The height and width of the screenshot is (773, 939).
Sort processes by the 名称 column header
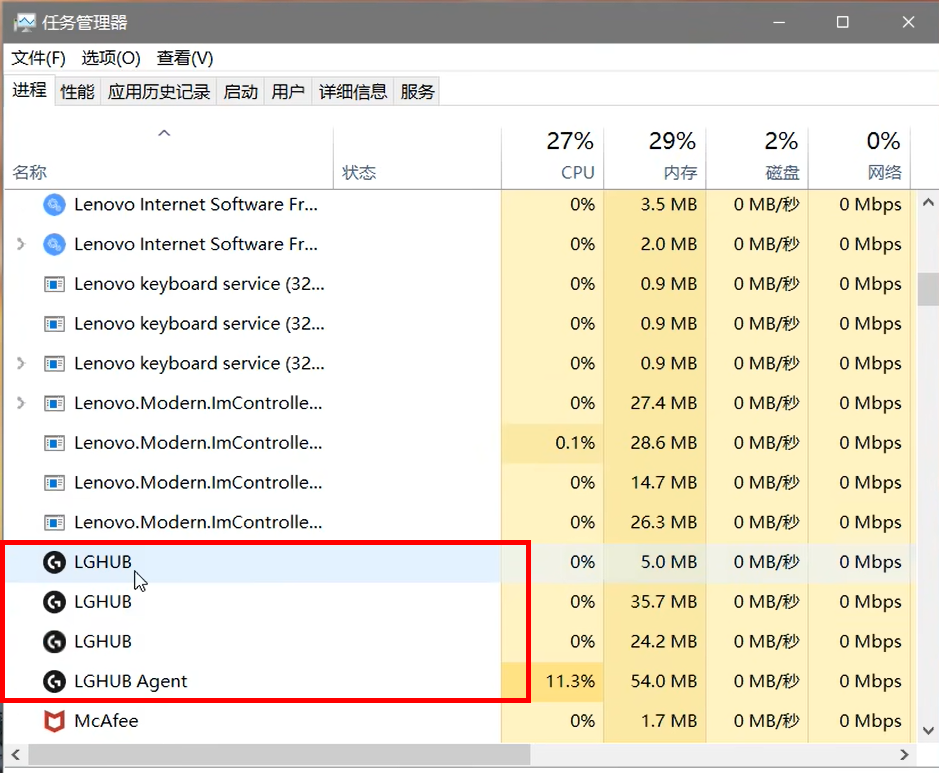(169, 157)
